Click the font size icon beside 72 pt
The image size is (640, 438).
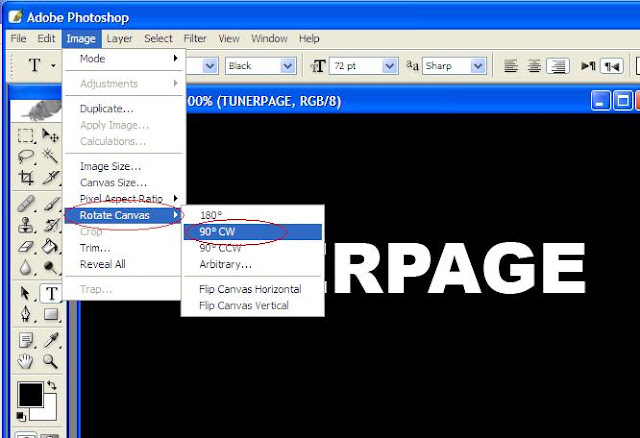pos(318,66)
